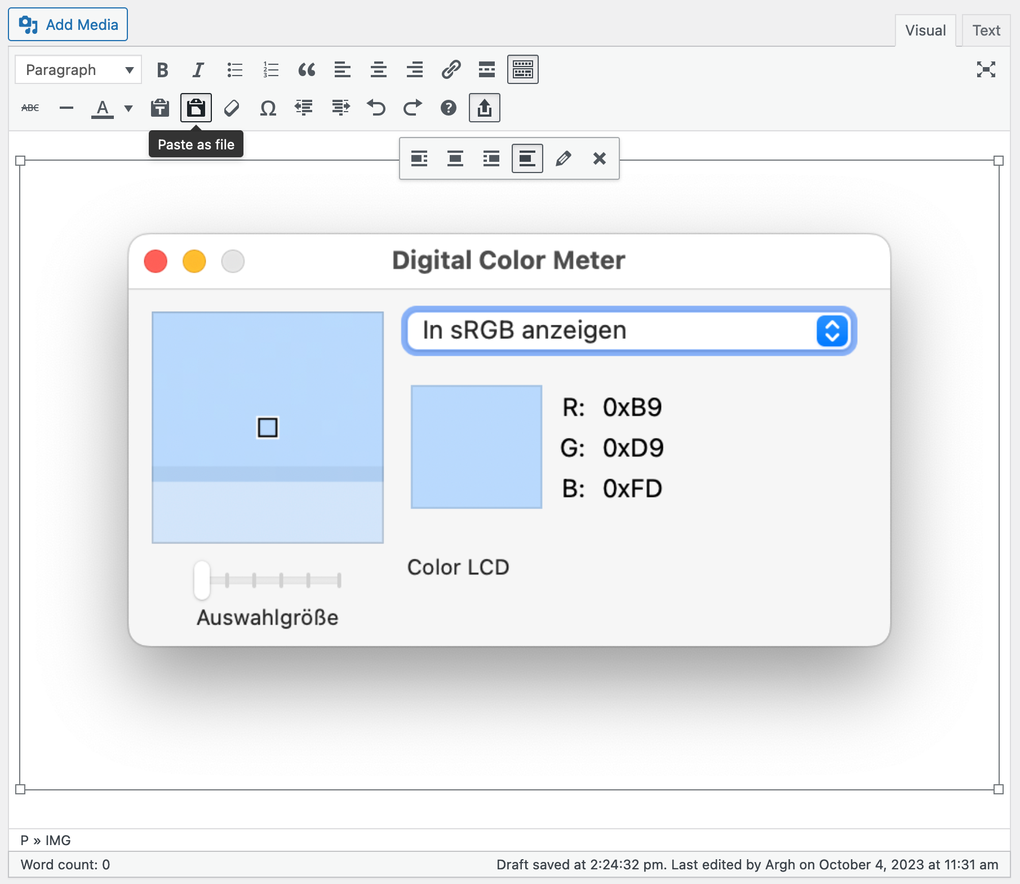Align the image left in image toolbar
The height and width of the screenshot is (884, 1020).
420,159
